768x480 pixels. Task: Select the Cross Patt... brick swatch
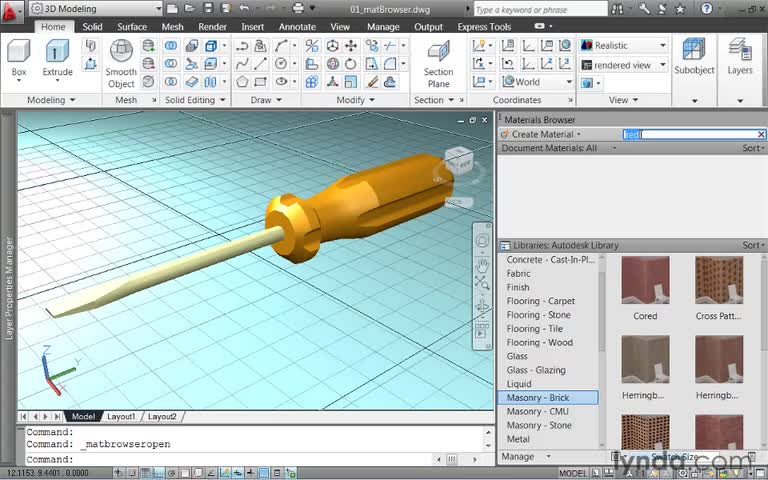click(x=719, y=280)
